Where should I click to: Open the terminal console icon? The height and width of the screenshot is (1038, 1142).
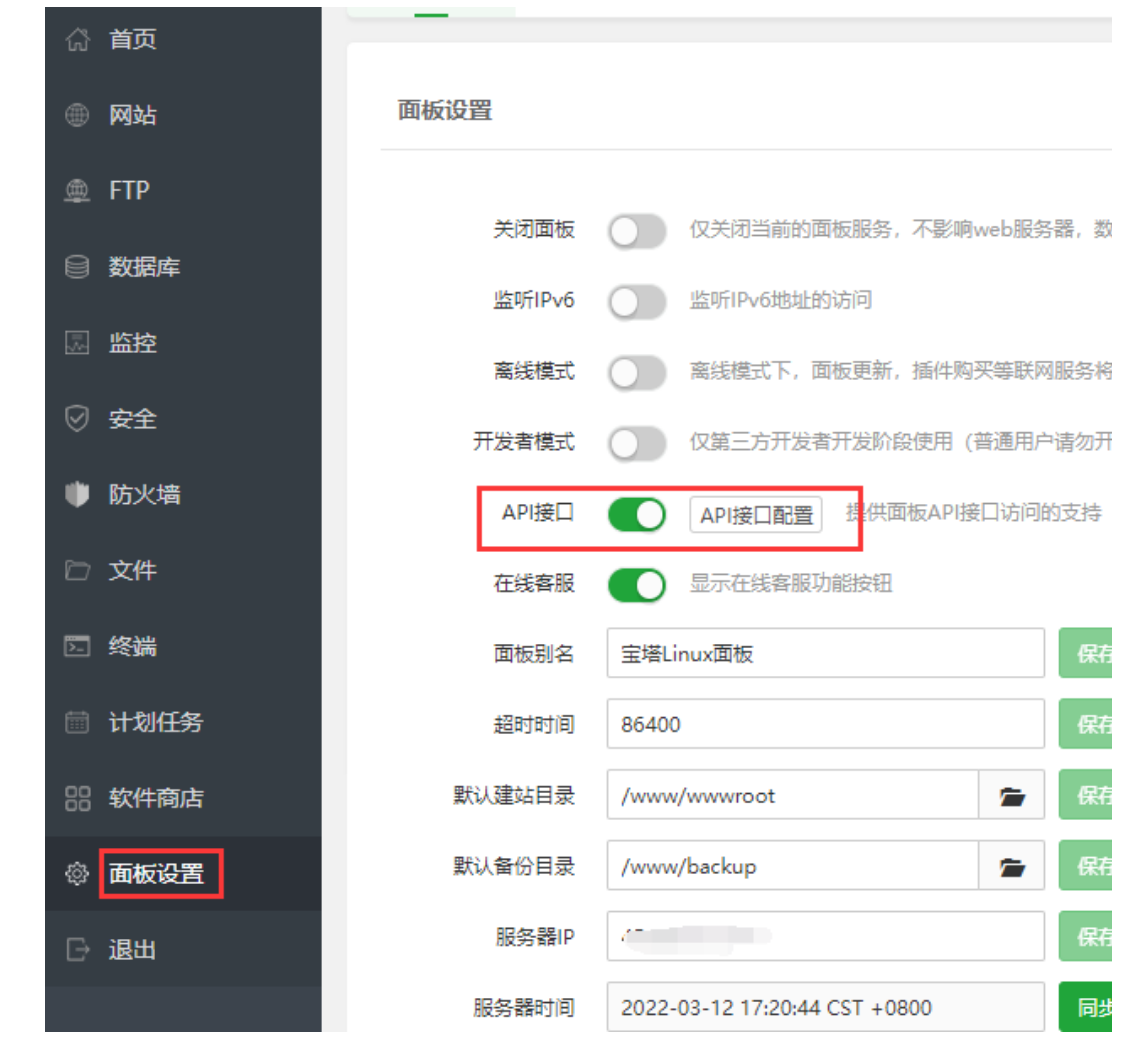77,647
